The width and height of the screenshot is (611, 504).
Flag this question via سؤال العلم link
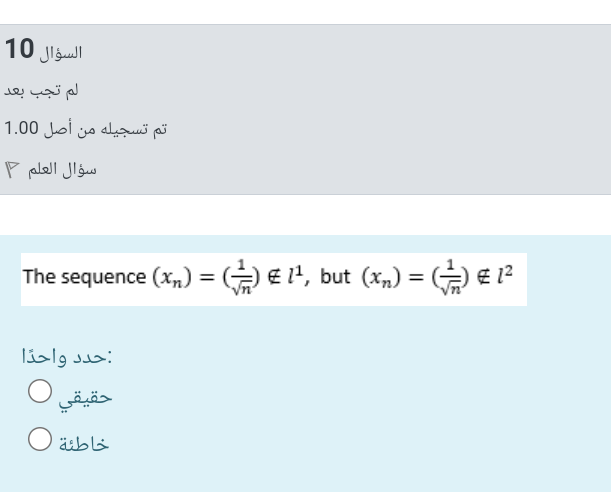pos(62,170)
